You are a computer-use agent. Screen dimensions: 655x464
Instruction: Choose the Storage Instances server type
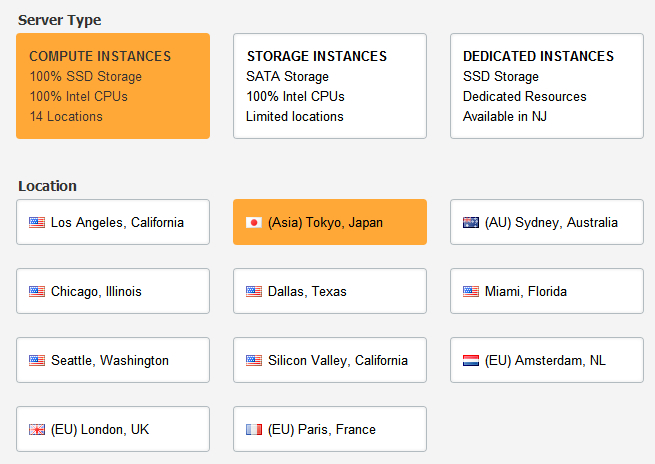click(x=330, y=86)
